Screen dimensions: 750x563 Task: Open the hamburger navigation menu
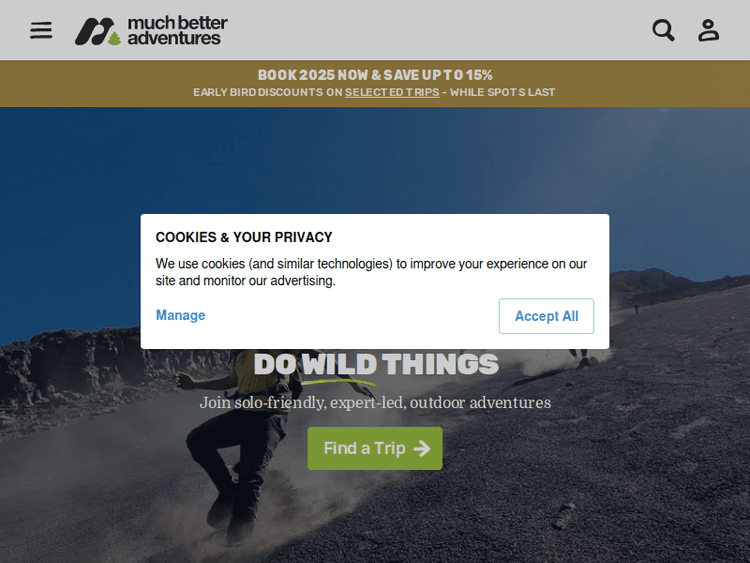tap(41, 30)
